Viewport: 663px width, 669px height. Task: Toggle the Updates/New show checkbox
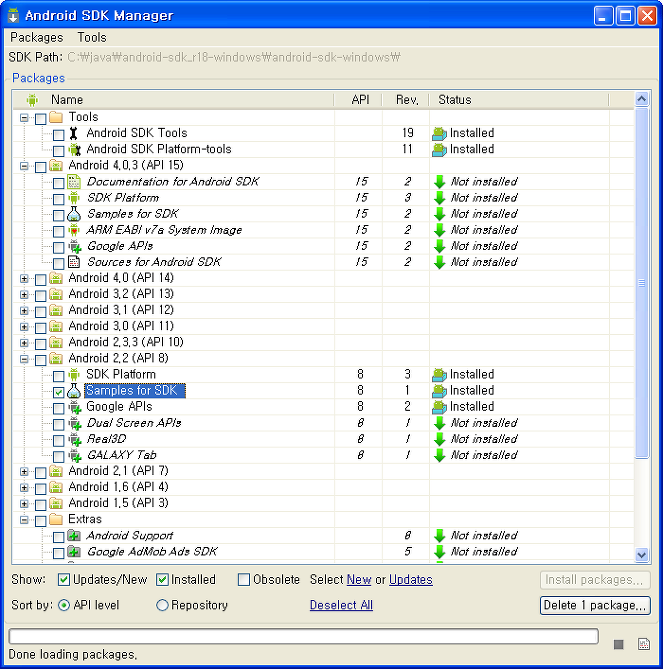coord(64,579)
